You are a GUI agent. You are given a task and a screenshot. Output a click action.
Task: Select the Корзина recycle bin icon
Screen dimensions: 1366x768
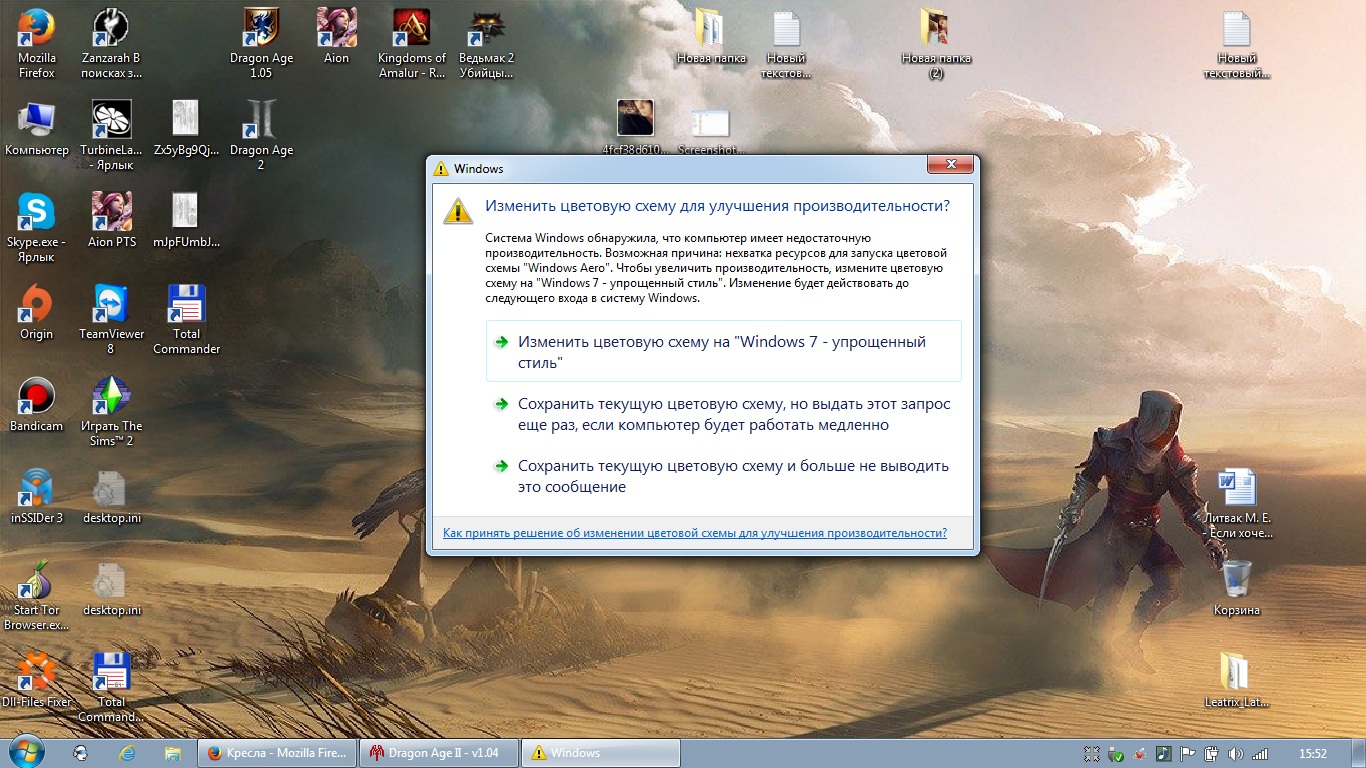(1236, 590)
